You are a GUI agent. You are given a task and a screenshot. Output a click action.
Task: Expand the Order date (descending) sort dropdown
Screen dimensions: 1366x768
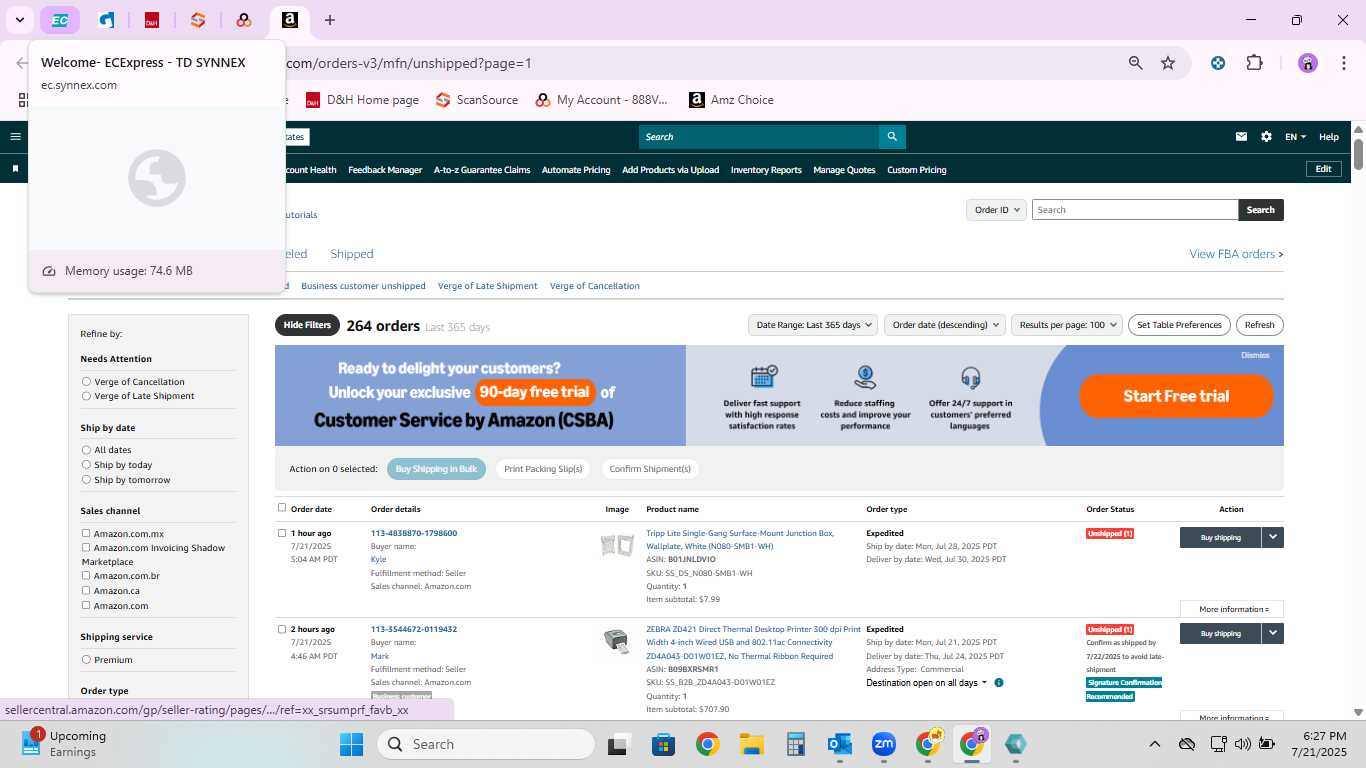pyautogui.click(x=944, y=325)
